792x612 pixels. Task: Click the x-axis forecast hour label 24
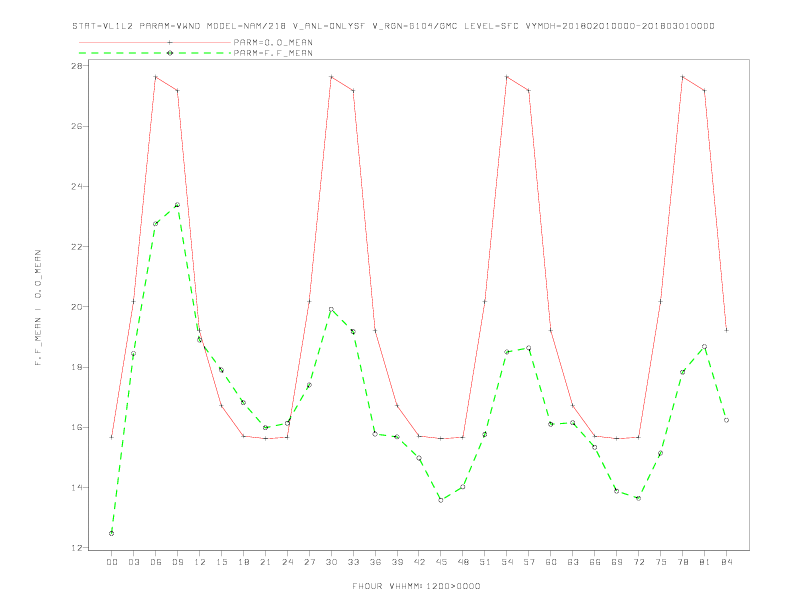pyautogui.click(x=287, y=562)
